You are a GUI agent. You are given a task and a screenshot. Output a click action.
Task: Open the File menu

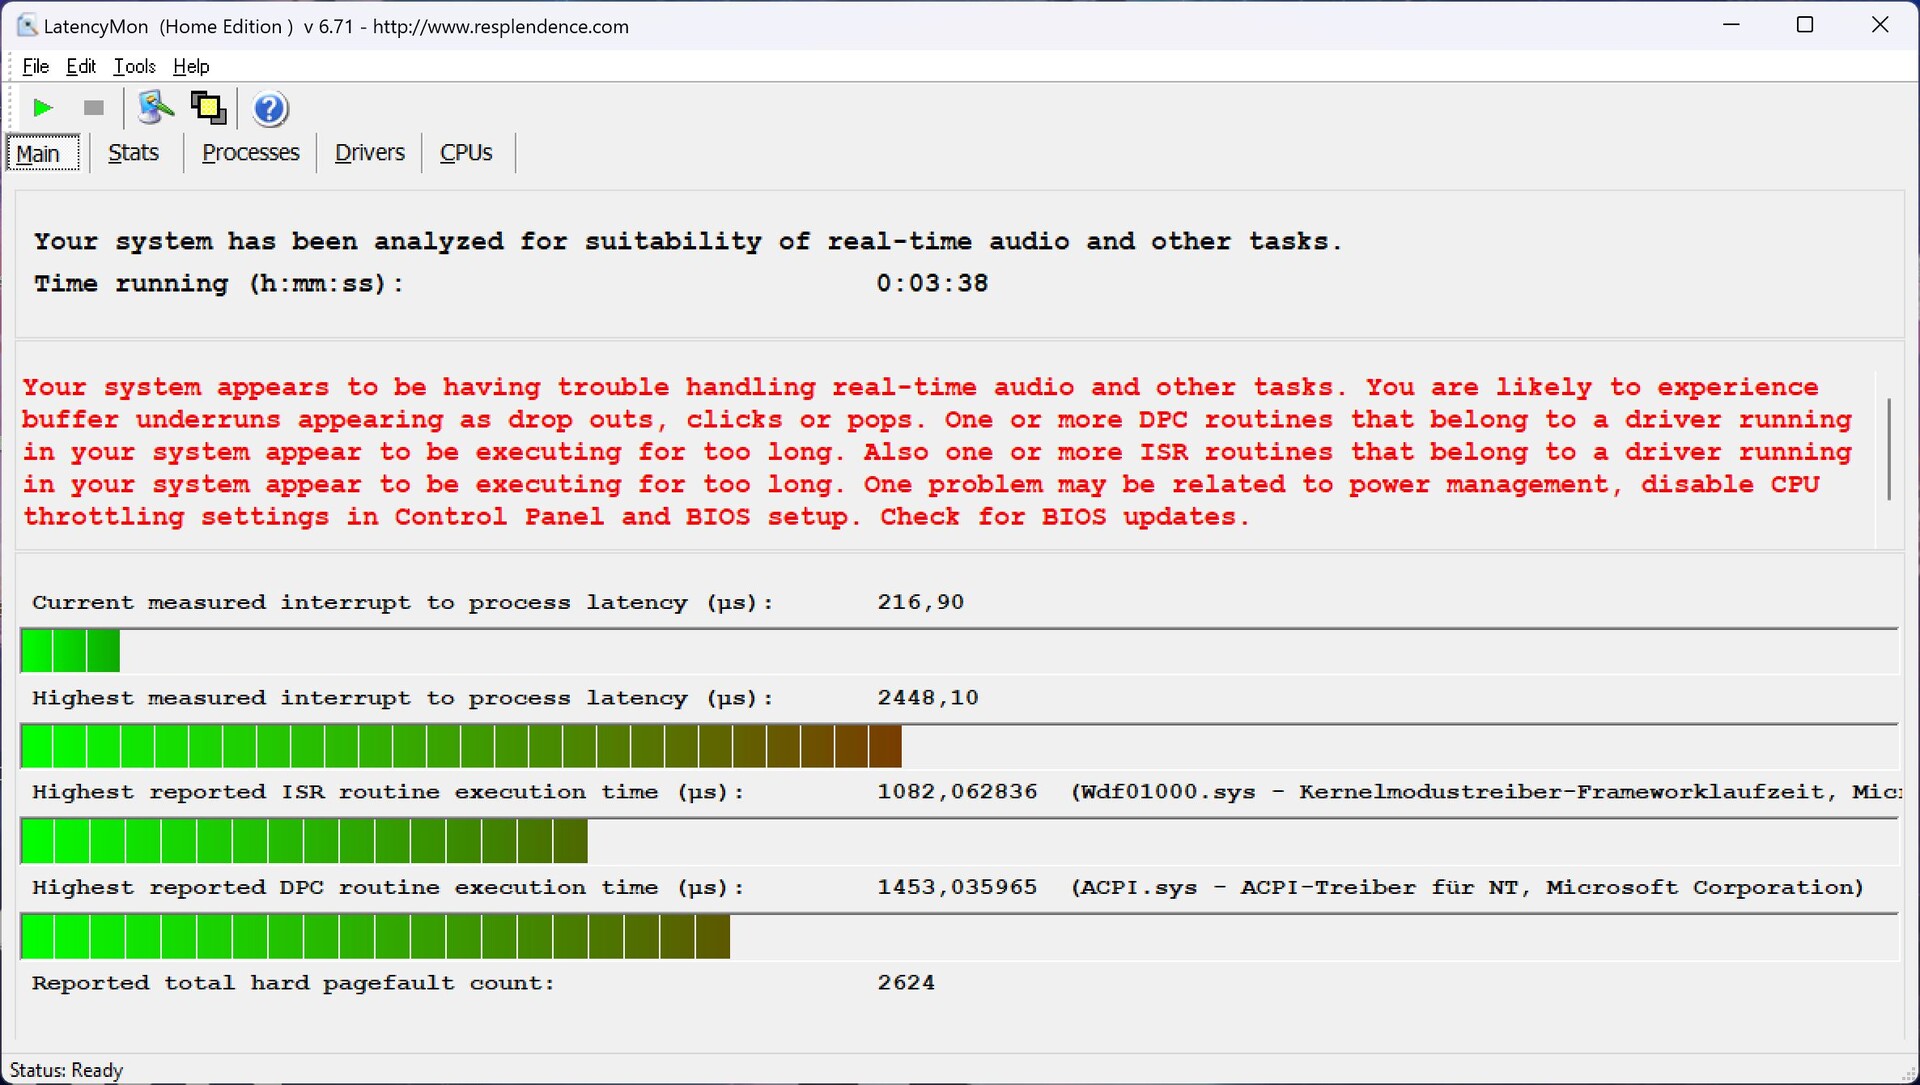click(x=35, y=66)
